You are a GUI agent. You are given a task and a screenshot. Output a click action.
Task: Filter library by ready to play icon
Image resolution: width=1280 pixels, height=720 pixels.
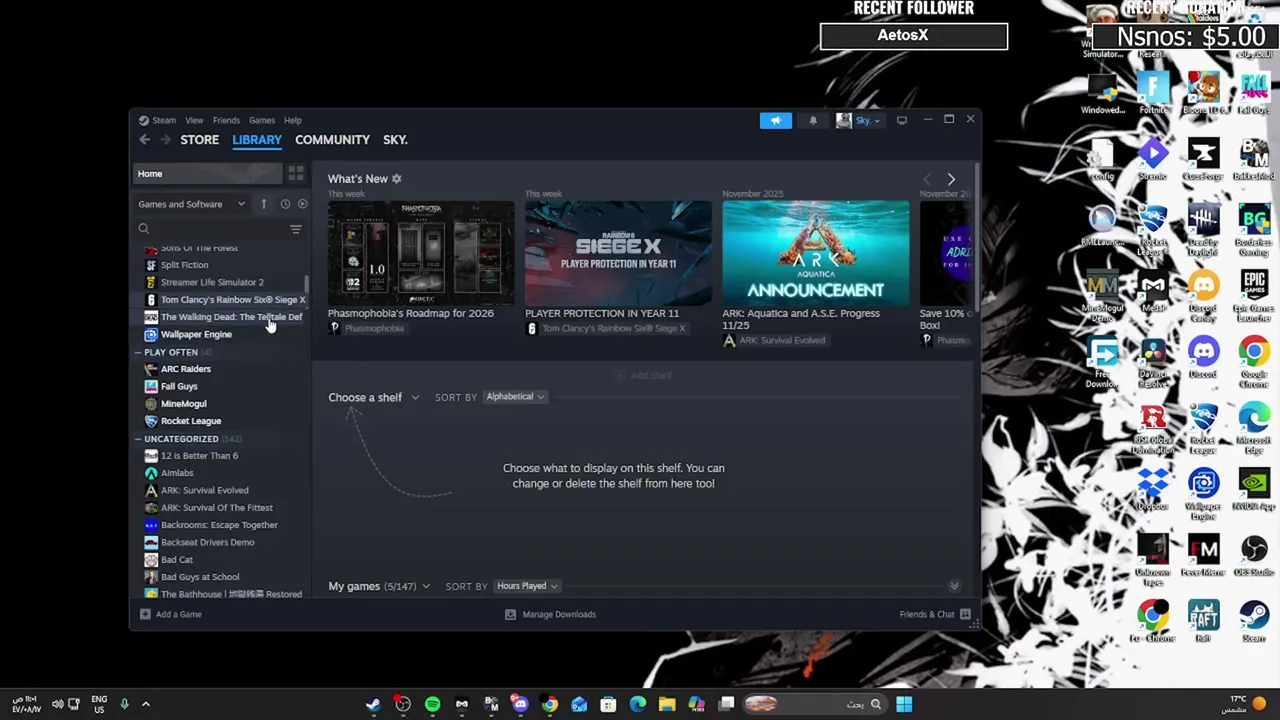302,204
